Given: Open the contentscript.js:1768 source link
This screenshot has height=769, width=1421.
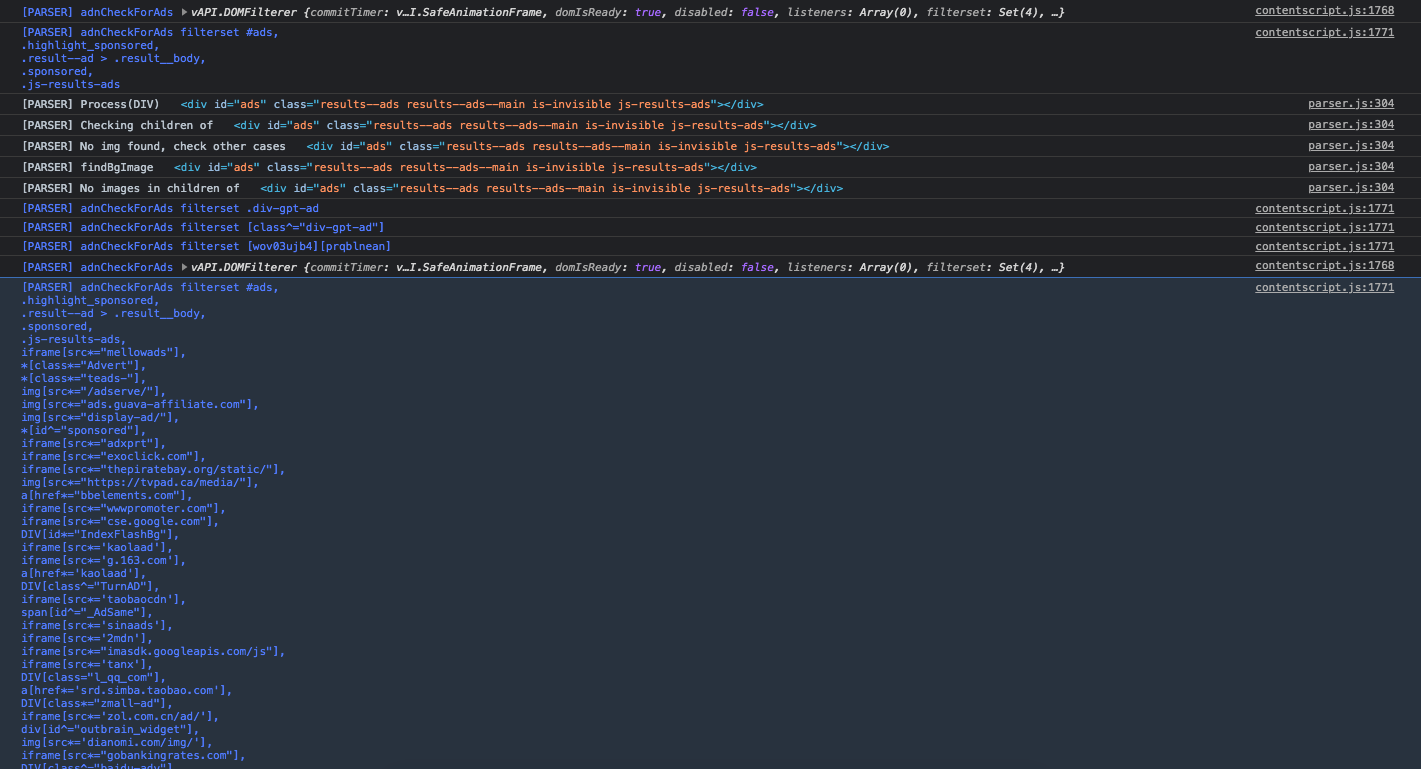Looking at the screenshot, I should [x=1324, y=10].
